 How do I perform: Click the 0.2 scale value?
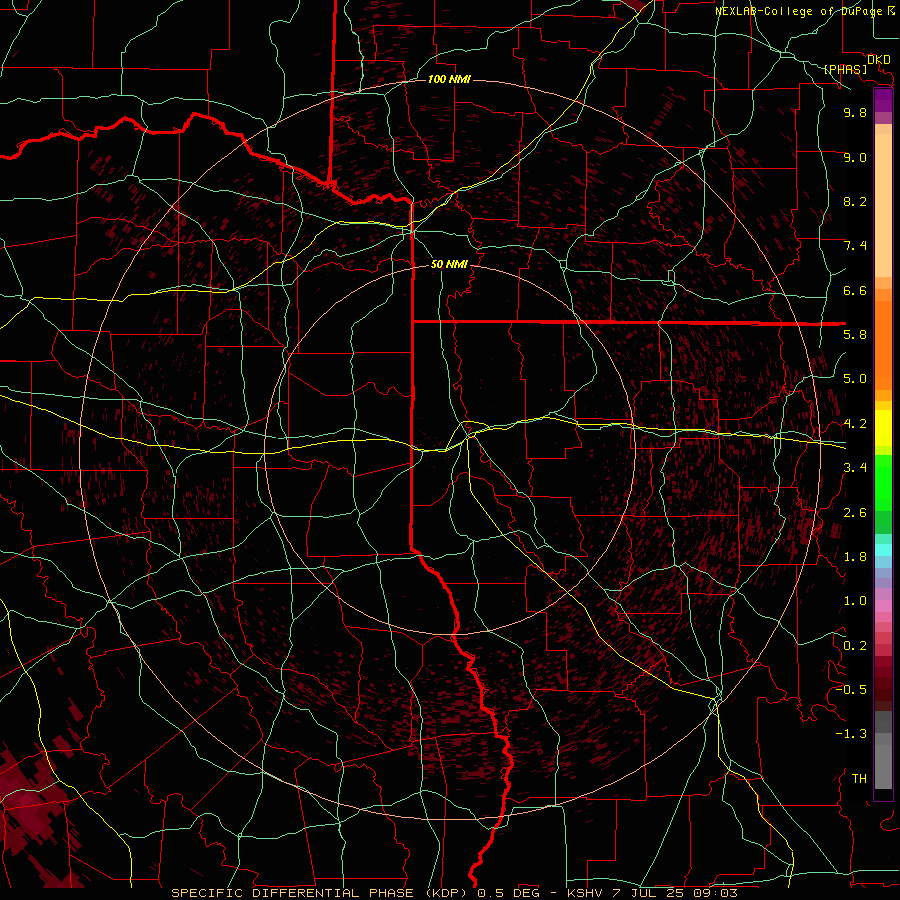(x=855, y=646)
